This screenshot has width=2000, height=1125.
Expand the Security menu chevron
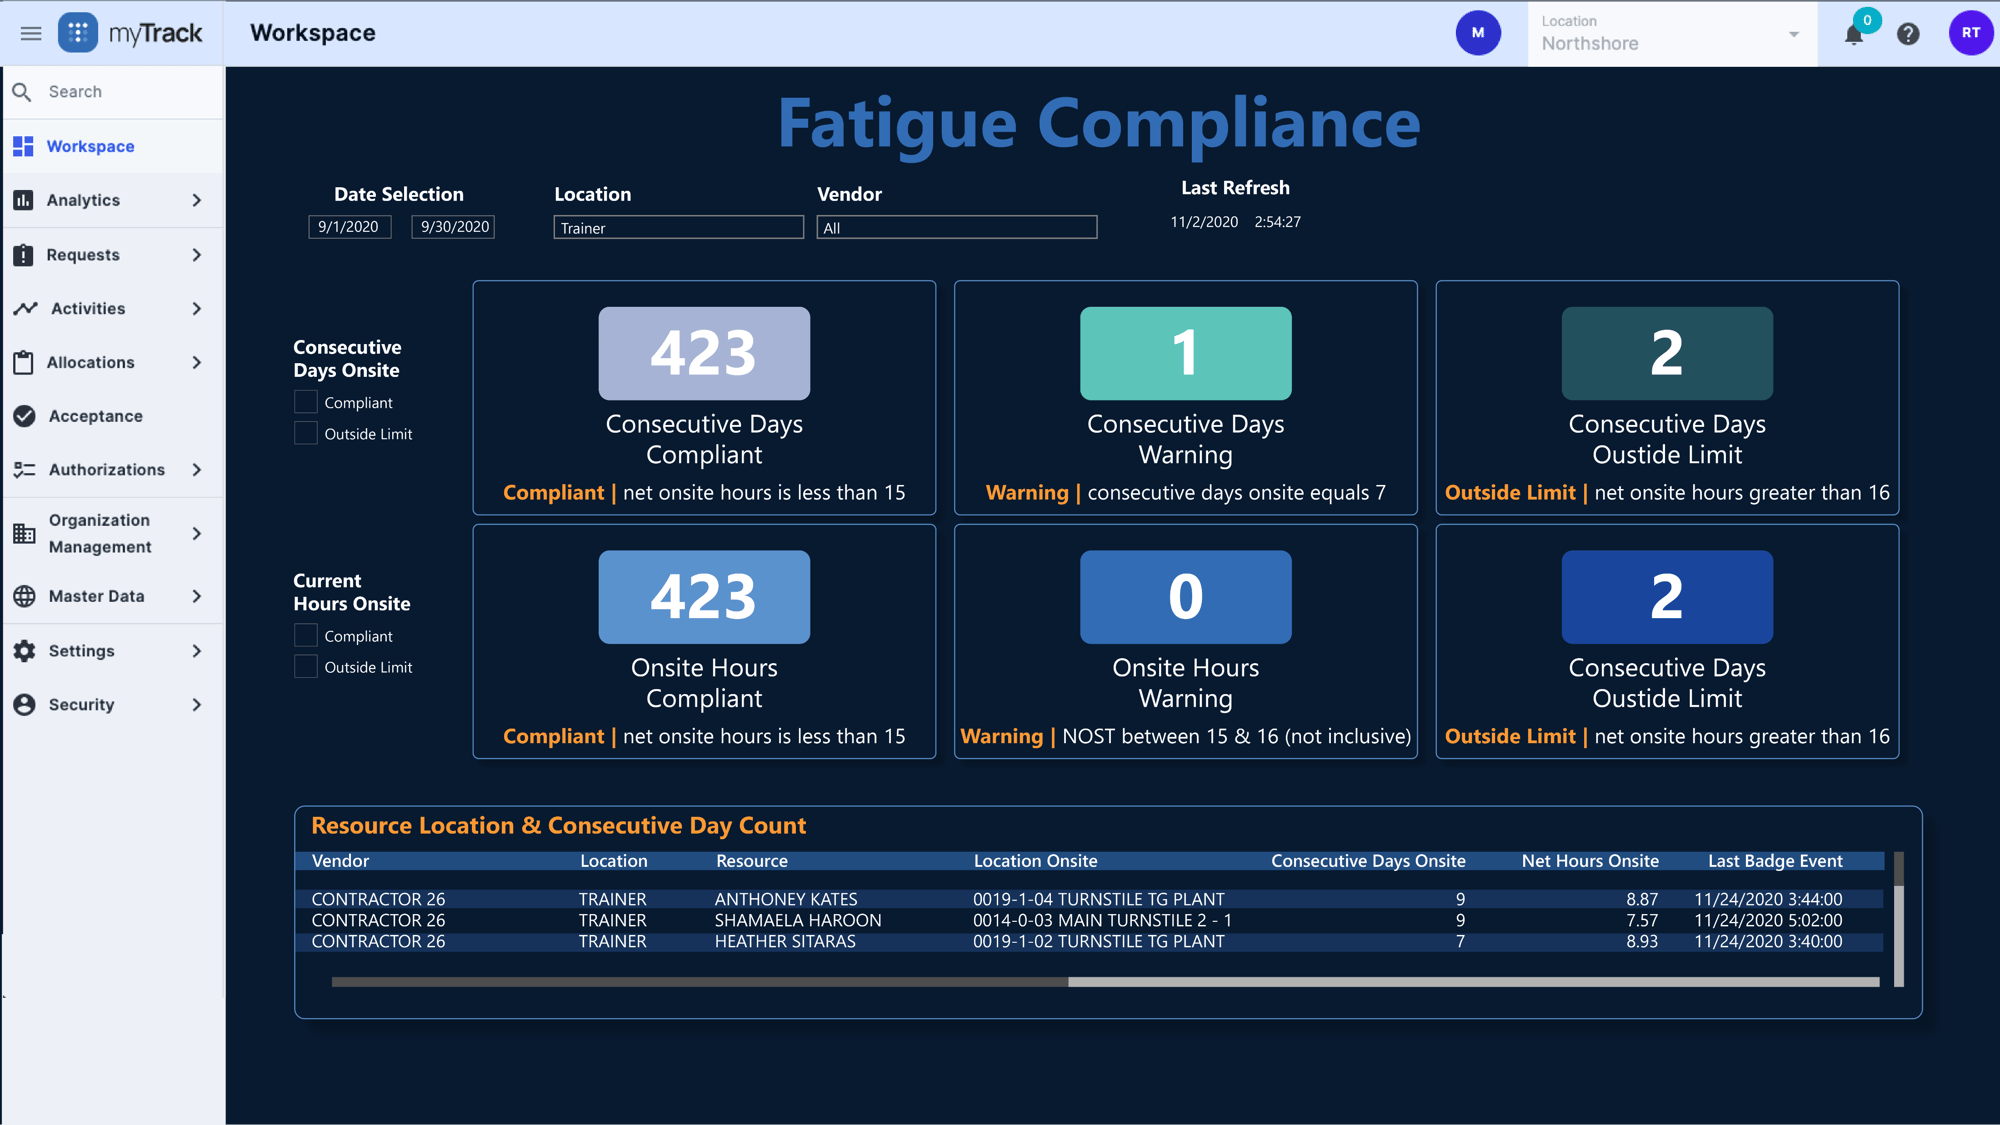(197, 705)
